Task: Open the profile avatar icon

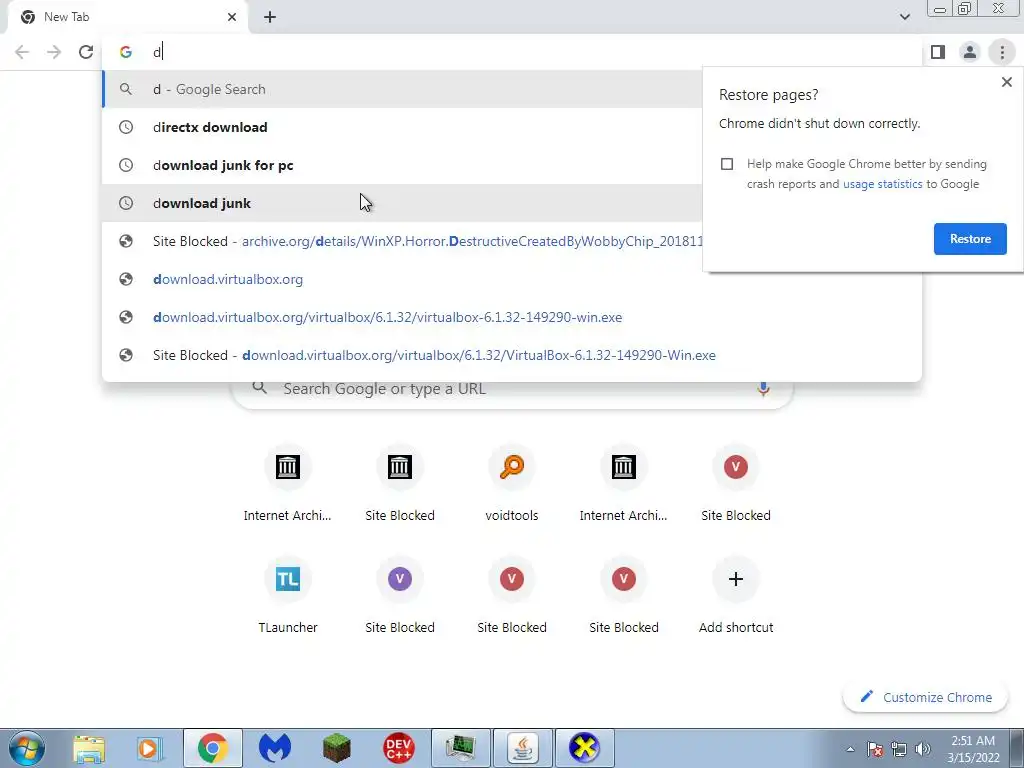Action: coord(970,52)
